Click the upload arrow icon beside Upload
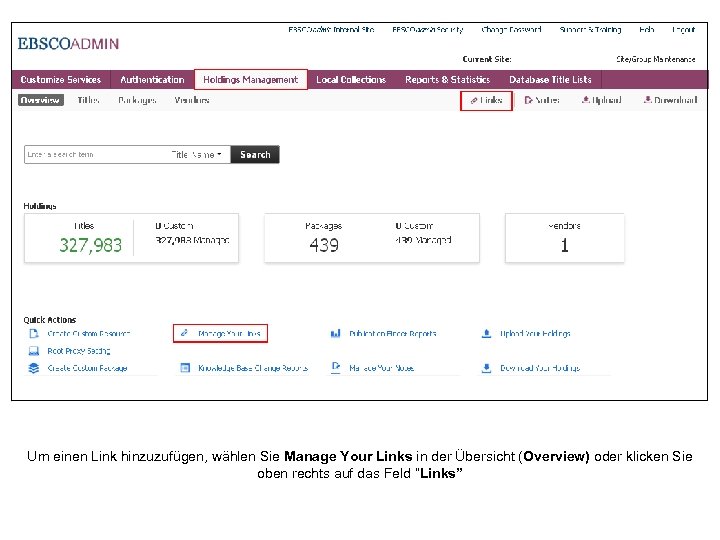The height and width of the screenshot is (540, 720). [585, 100]
